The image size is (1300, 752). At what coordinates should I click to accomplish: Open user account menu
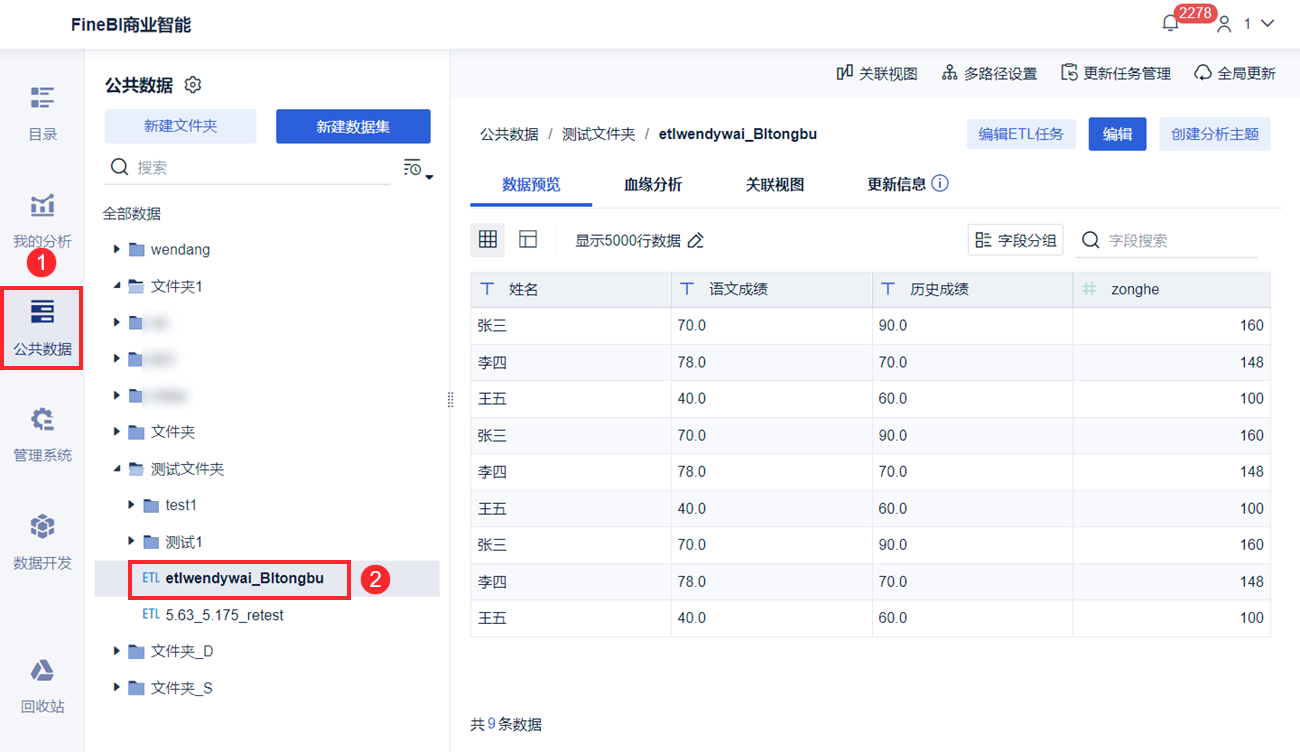click(1245, 23)
